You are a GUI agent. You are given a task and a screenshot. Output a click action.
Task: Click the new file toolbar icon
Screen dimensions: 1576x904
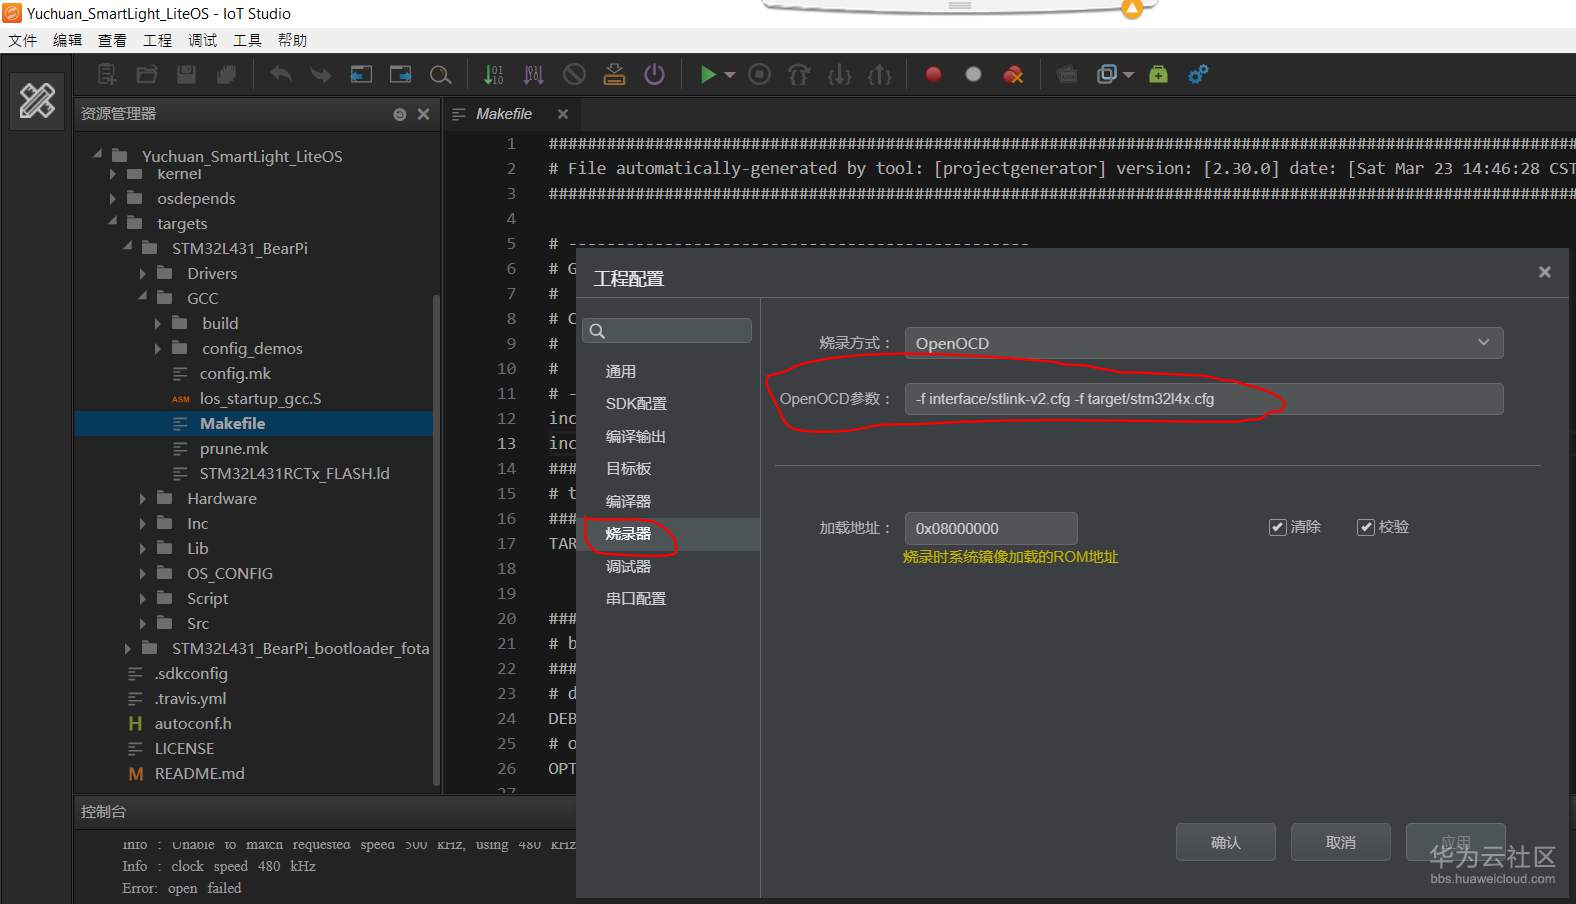pos(107,74)
